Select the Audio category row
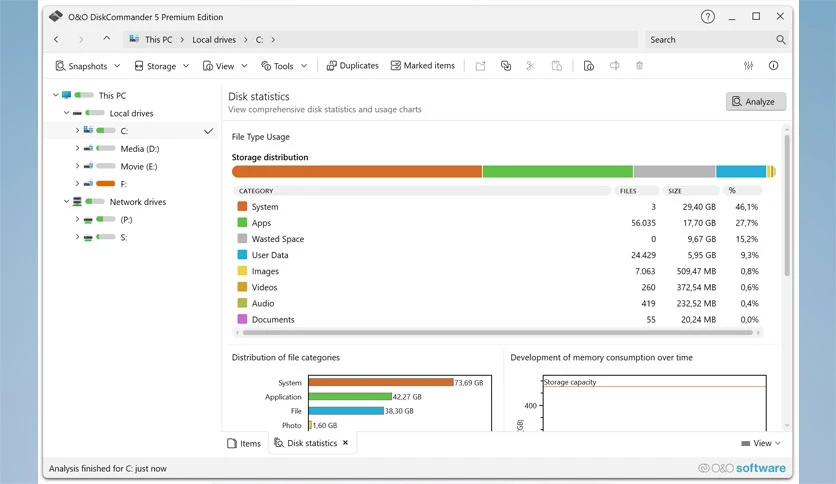Viewport: 836px width, 484px height. (x=497, y=303)
